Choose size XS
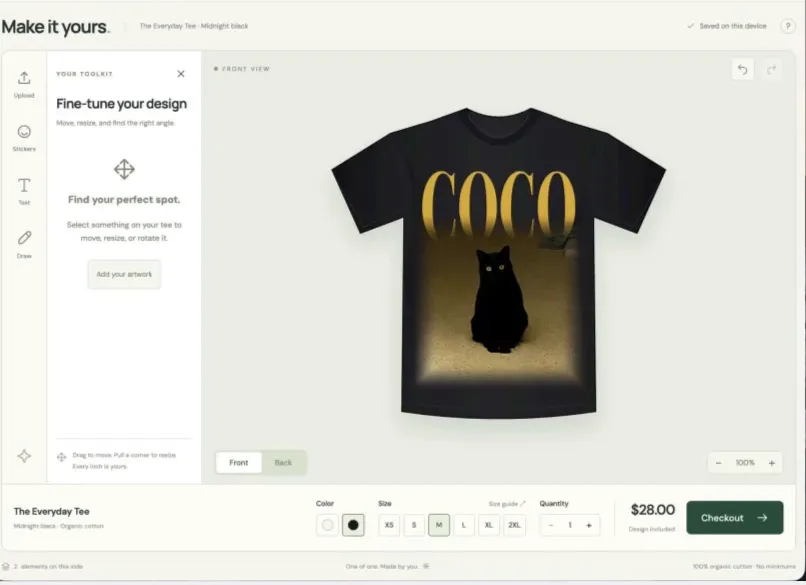The height and width of the screenshot is (585, 806). (x=389, y=525)
